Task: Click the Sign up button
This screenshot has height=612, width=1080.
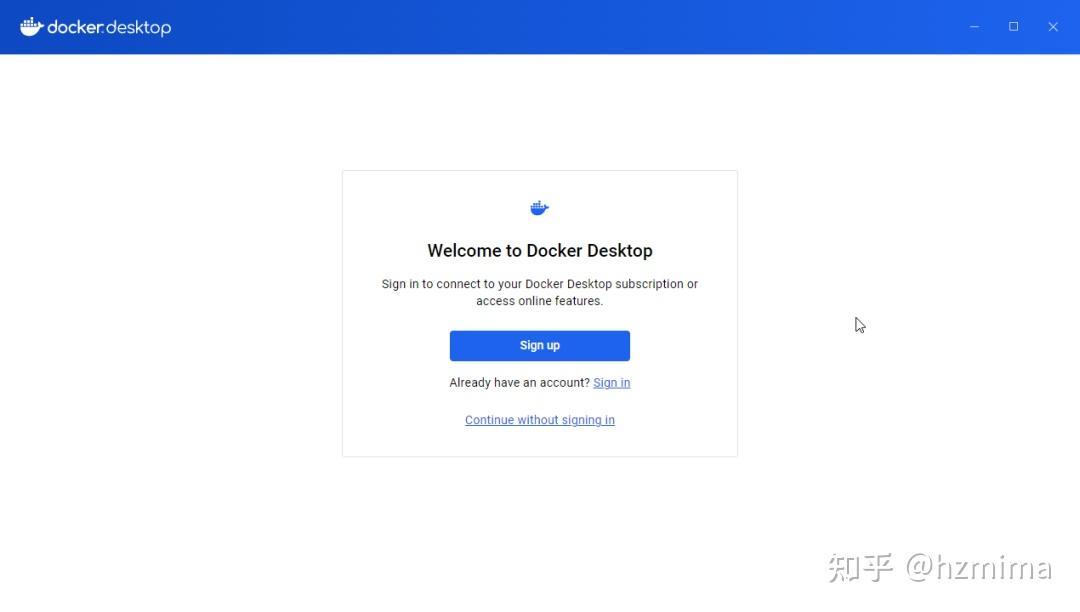Action: [539, 346]
